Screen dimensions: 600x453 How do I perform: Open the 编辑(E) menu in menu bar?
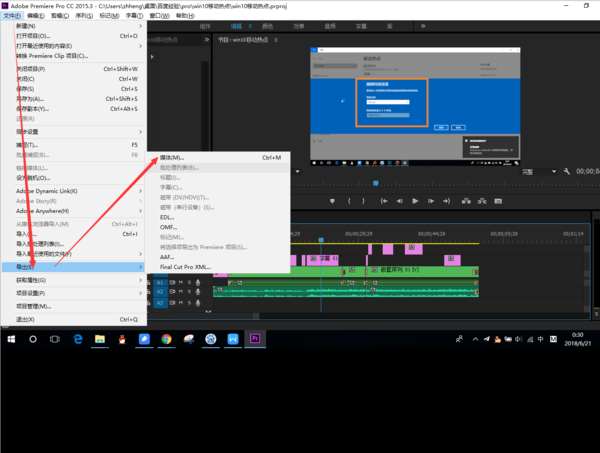coord(36,16)
